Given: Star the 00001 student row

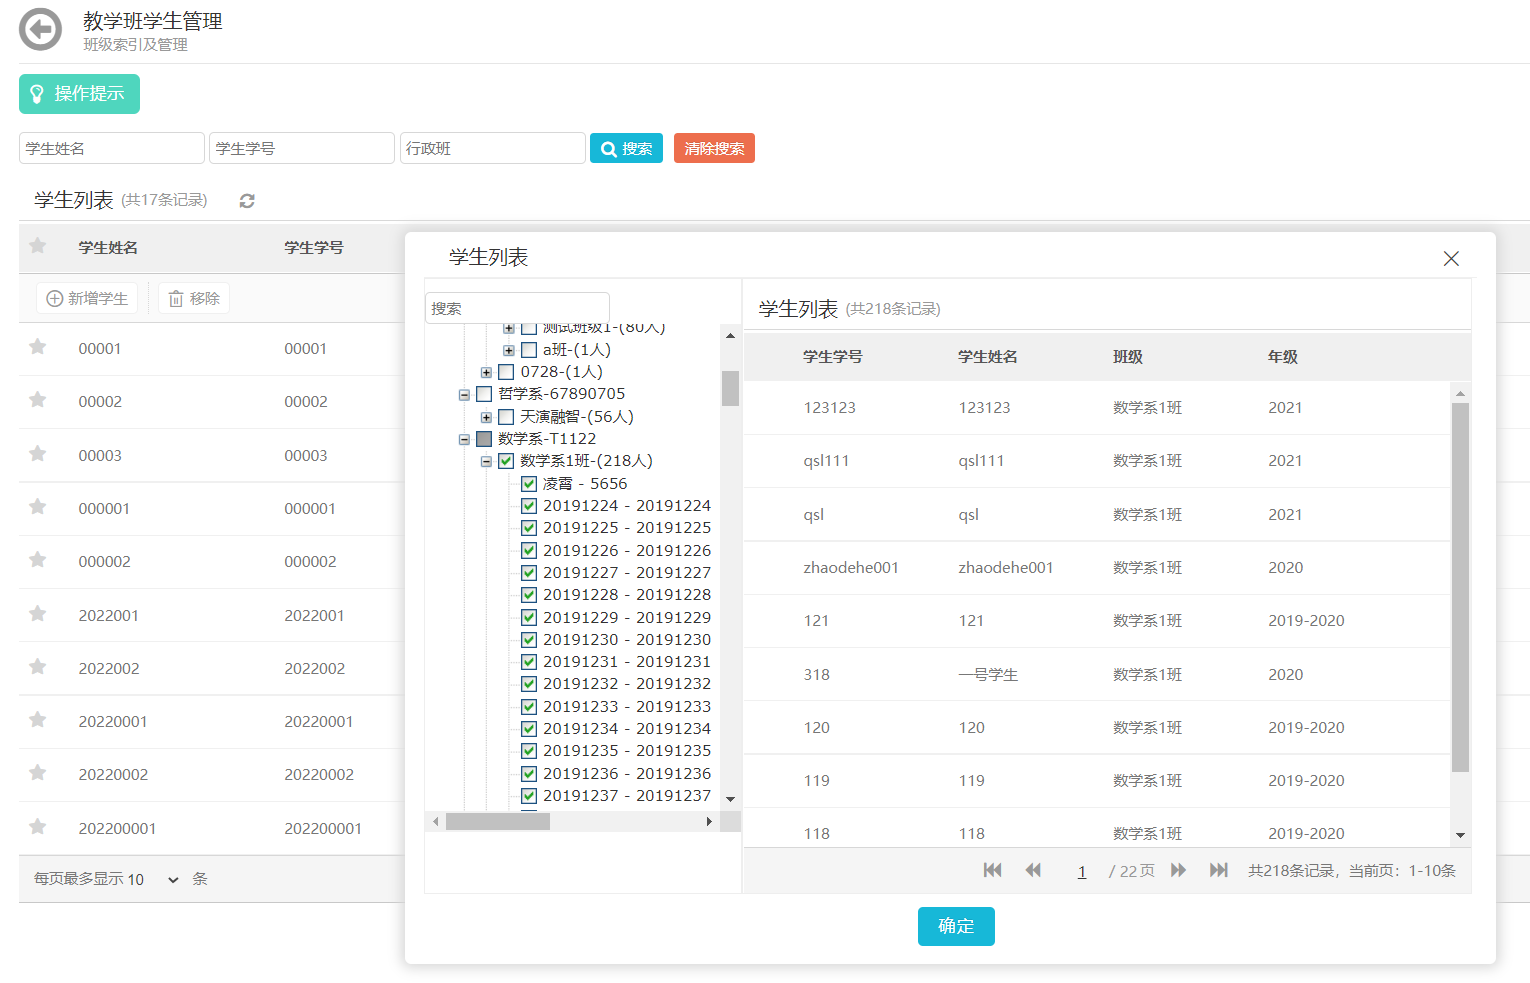Looking at the screenshot, I should pos(38,347).
